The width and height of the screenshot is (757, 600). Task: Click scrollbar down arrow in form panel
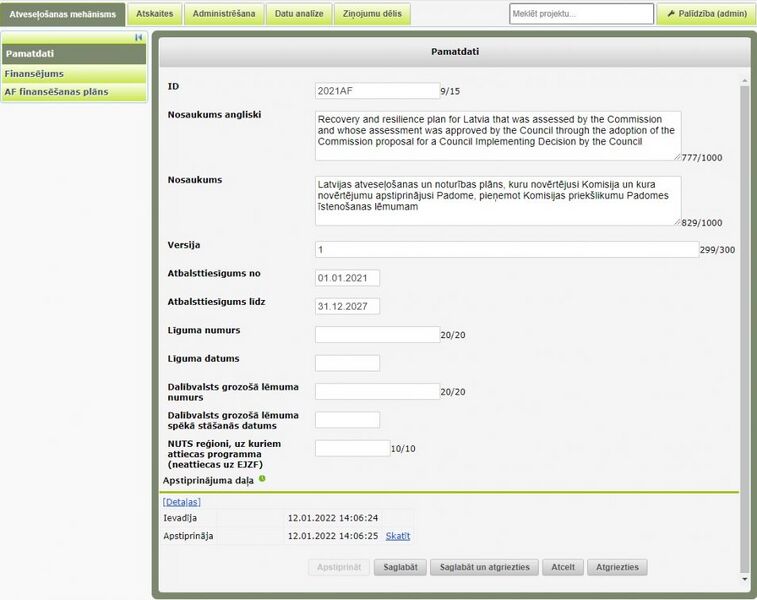point(743,578)
